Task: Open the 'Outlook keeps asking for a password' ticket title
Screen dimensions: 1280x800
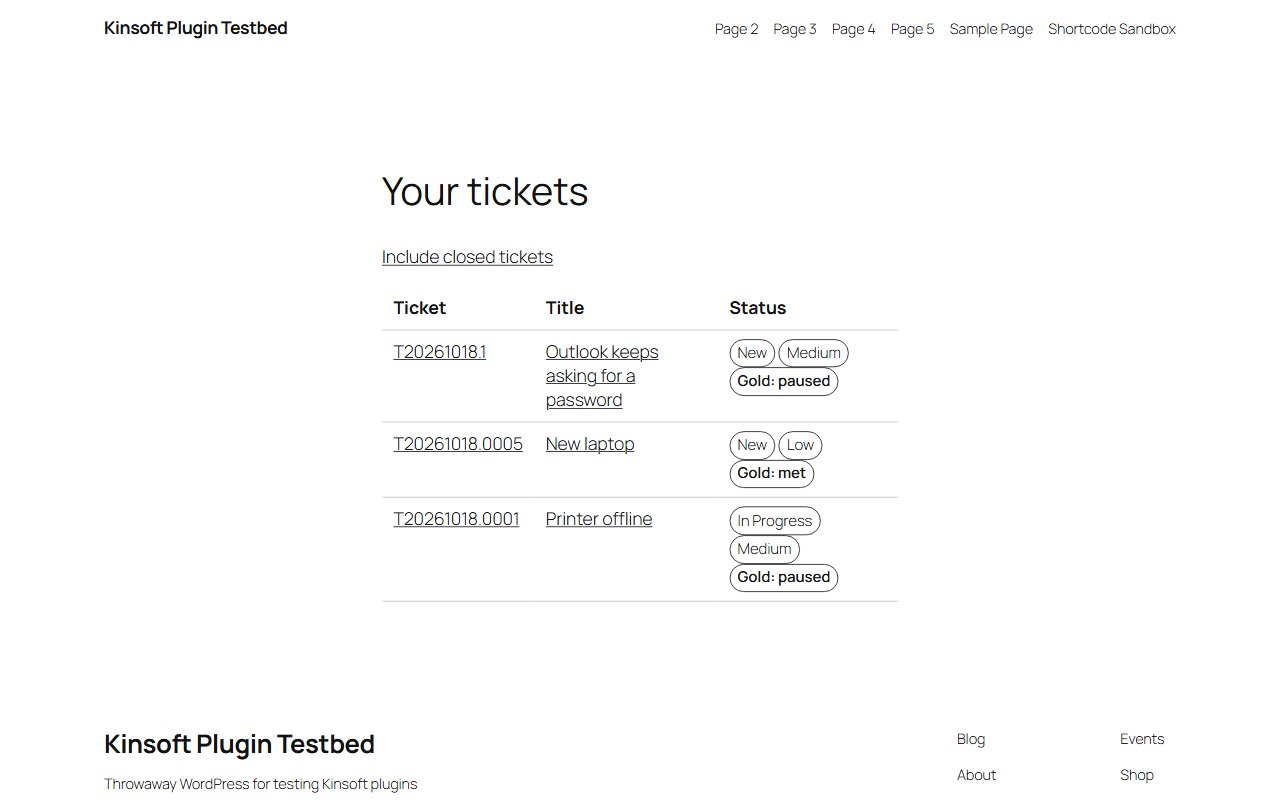Action: [602, 376]
